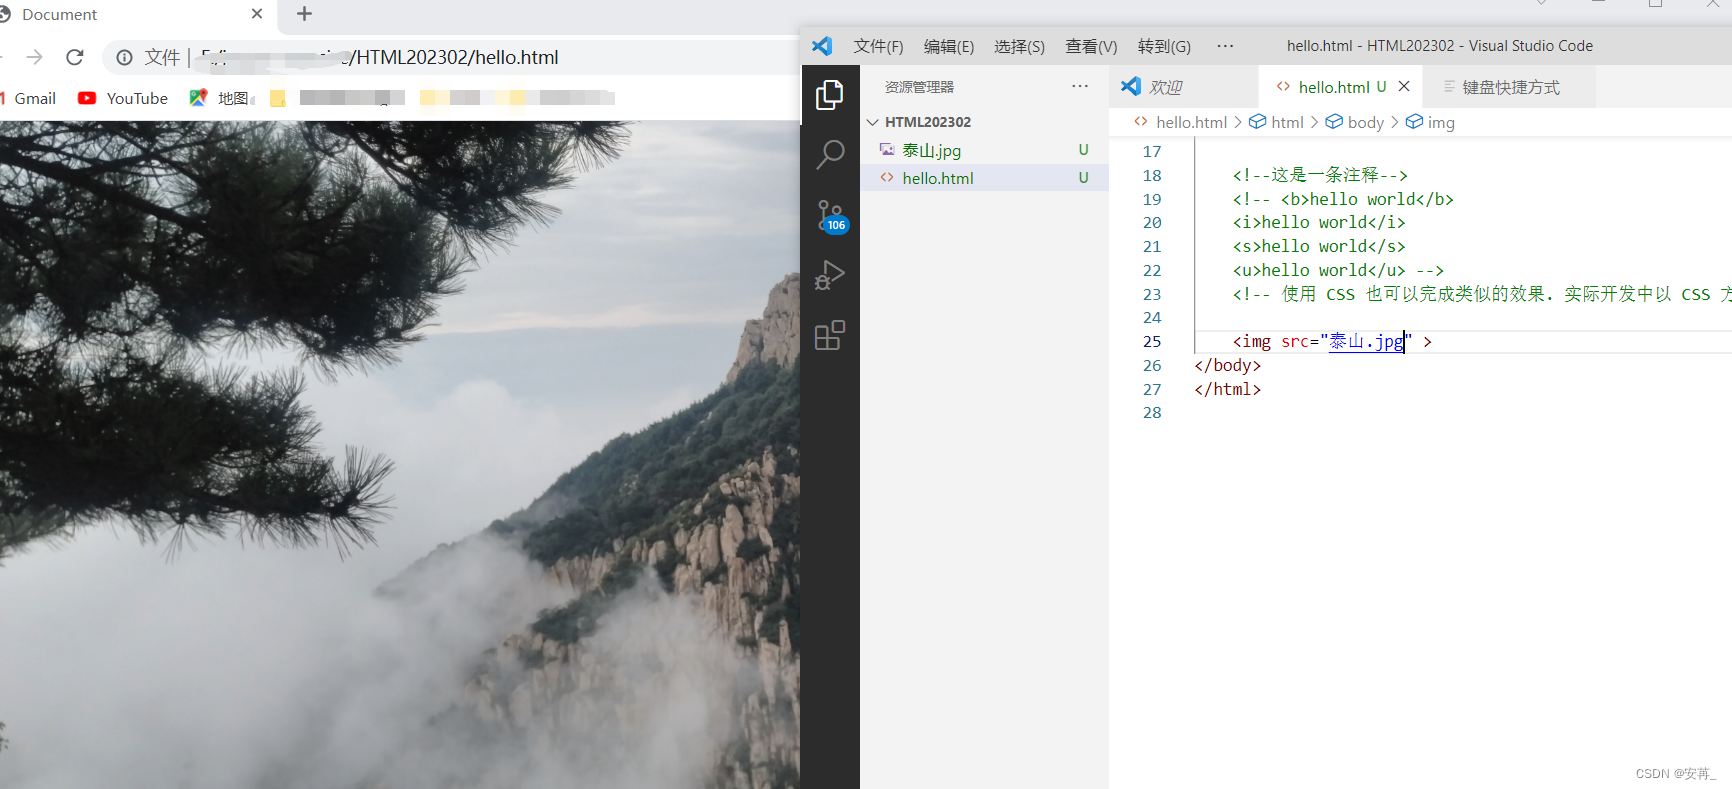Close the Document browser tab
Image resolution: width=1732 pixels, height=789 pixels.
pyautogui.click(x=257, y=14)
